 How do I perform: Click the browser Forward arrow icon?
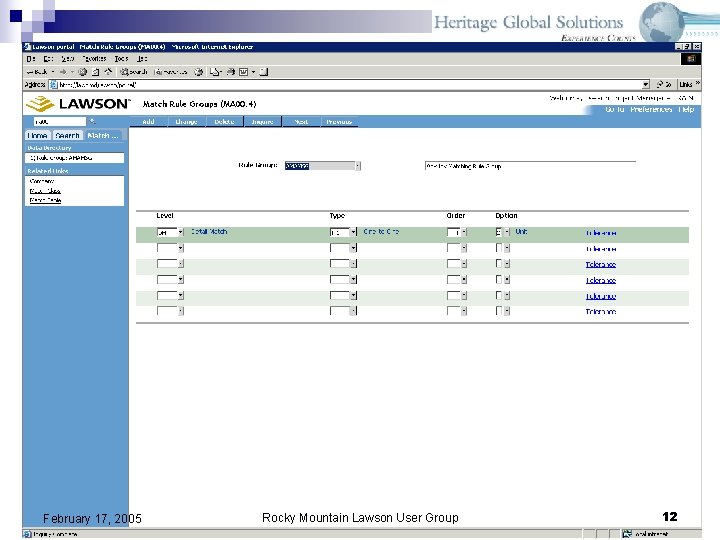point(63,72)
